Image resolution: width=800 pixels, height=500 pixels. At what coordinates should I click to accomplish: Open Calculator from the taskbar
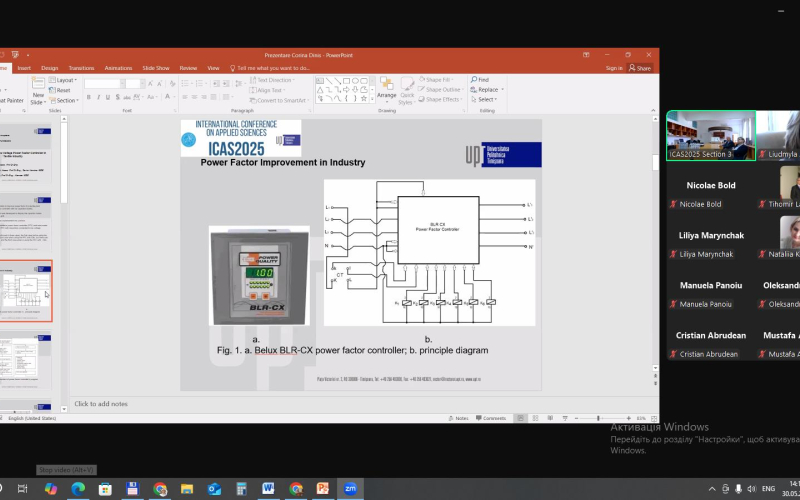pyautogui.click(x=241, y=488)
